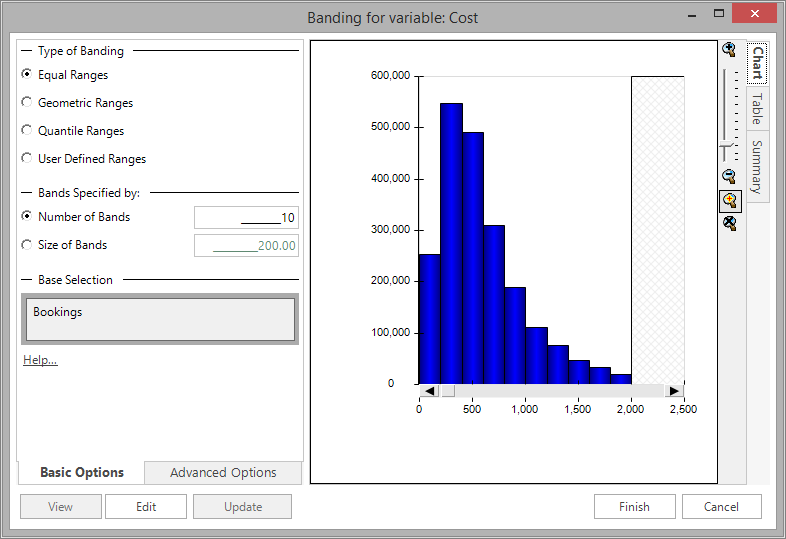The width and height of the screenshot is (786, 539).
Task: Open the Help link
Action: (x=40, y=360)
